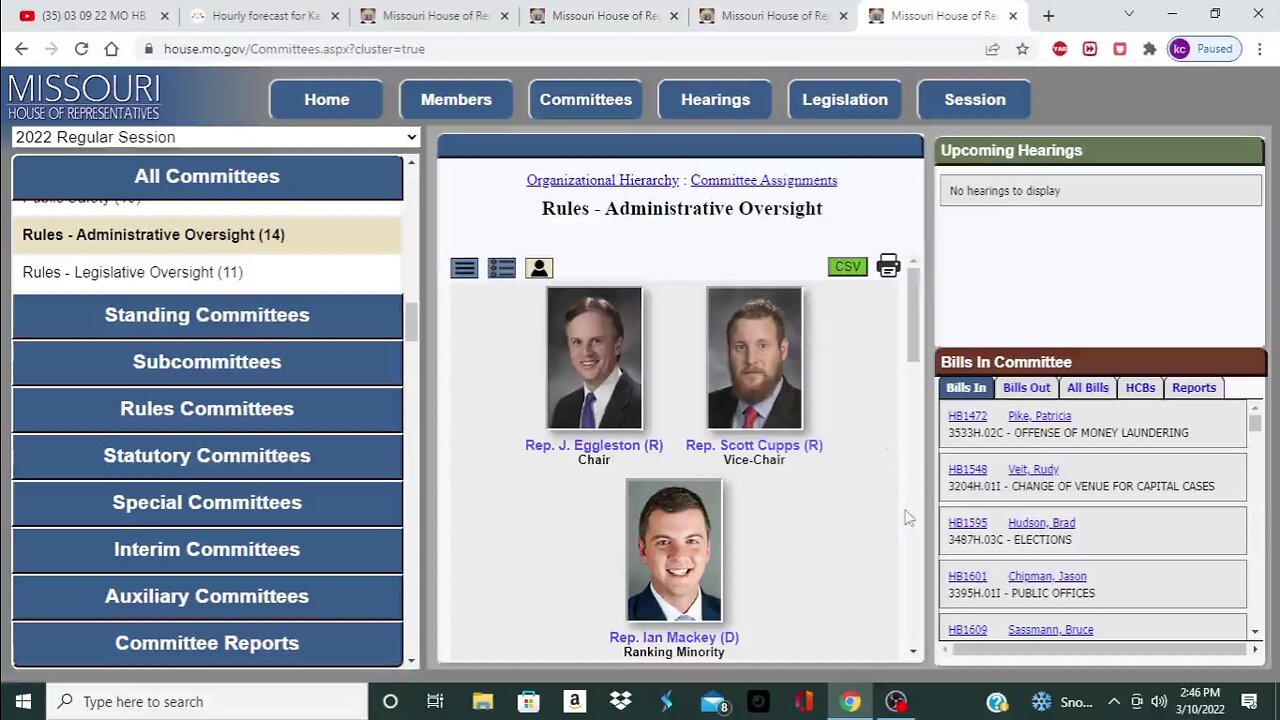1280x720 pixels.
Task: Open the Mail app in taskbar
Action: (x=713, y=701)
